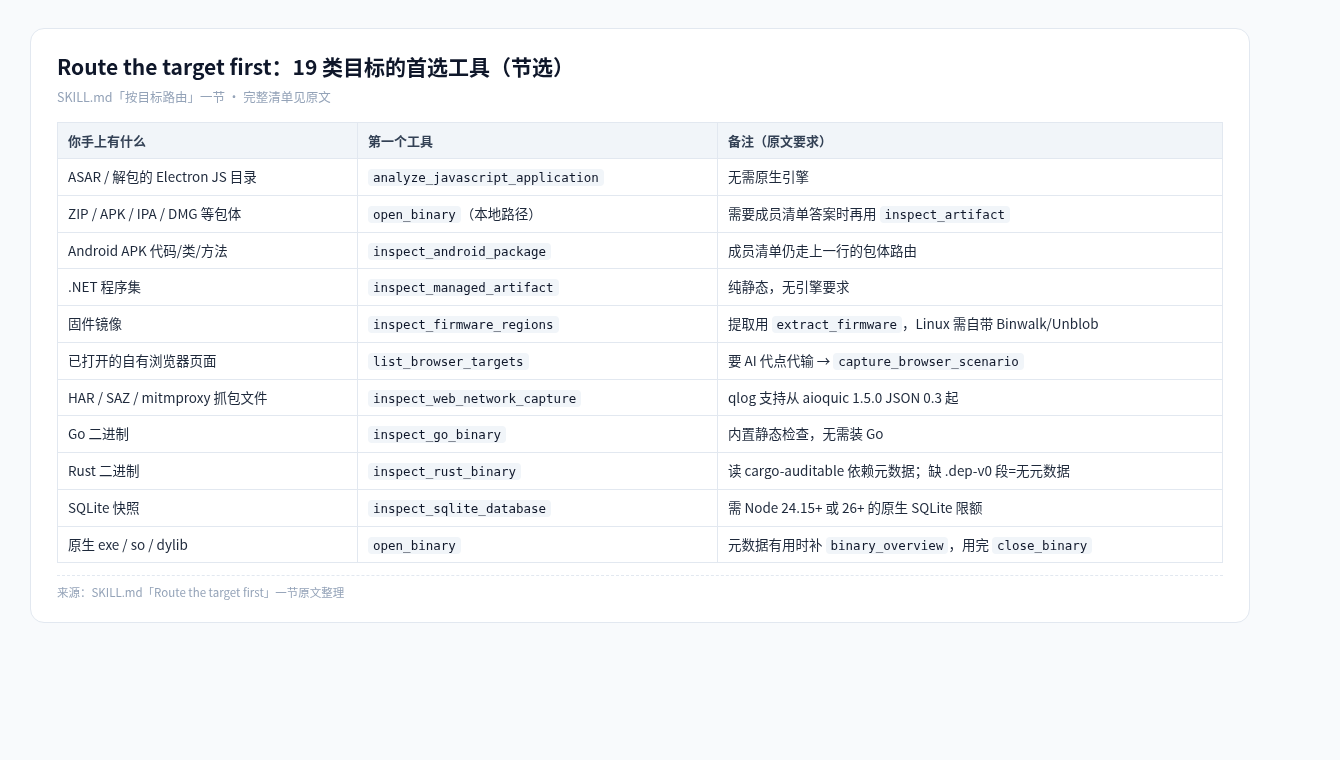Click the binary_overview code label
The image size is (1340, 760).
pos(887,546)
